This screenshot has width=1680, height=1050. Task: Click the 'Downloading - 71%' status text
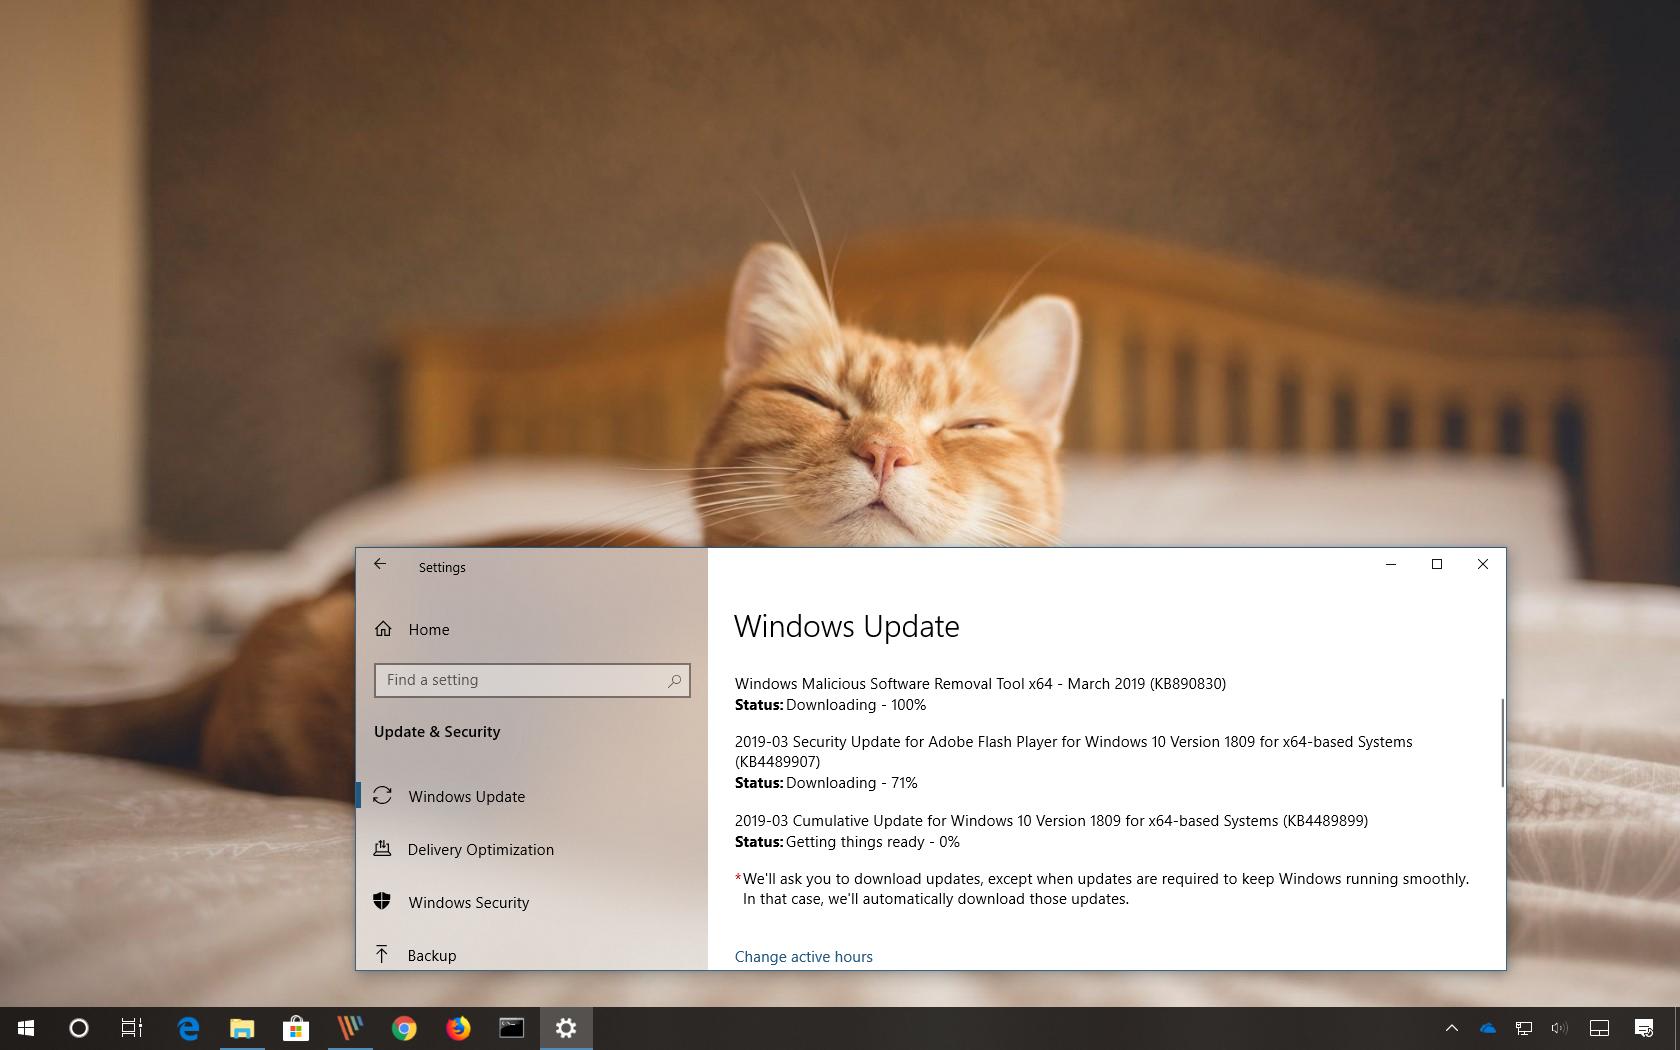pyautogui.click(x=852, y=783)
